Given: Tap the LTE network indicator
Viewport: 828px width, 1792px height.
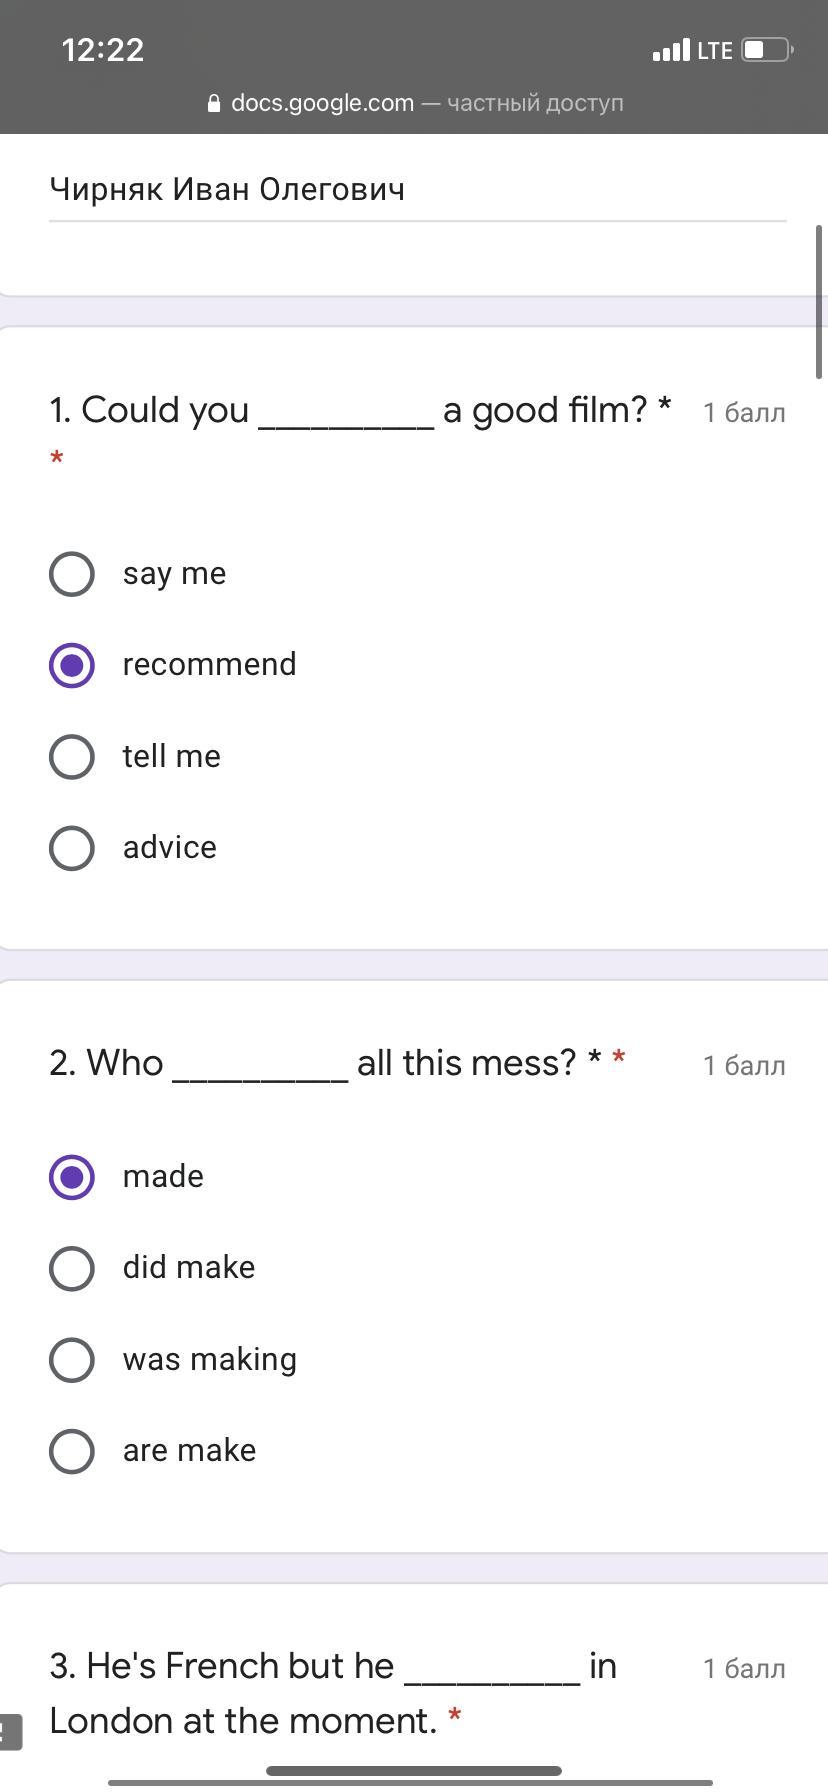Looking at the screenshot, I should (715, 51).
